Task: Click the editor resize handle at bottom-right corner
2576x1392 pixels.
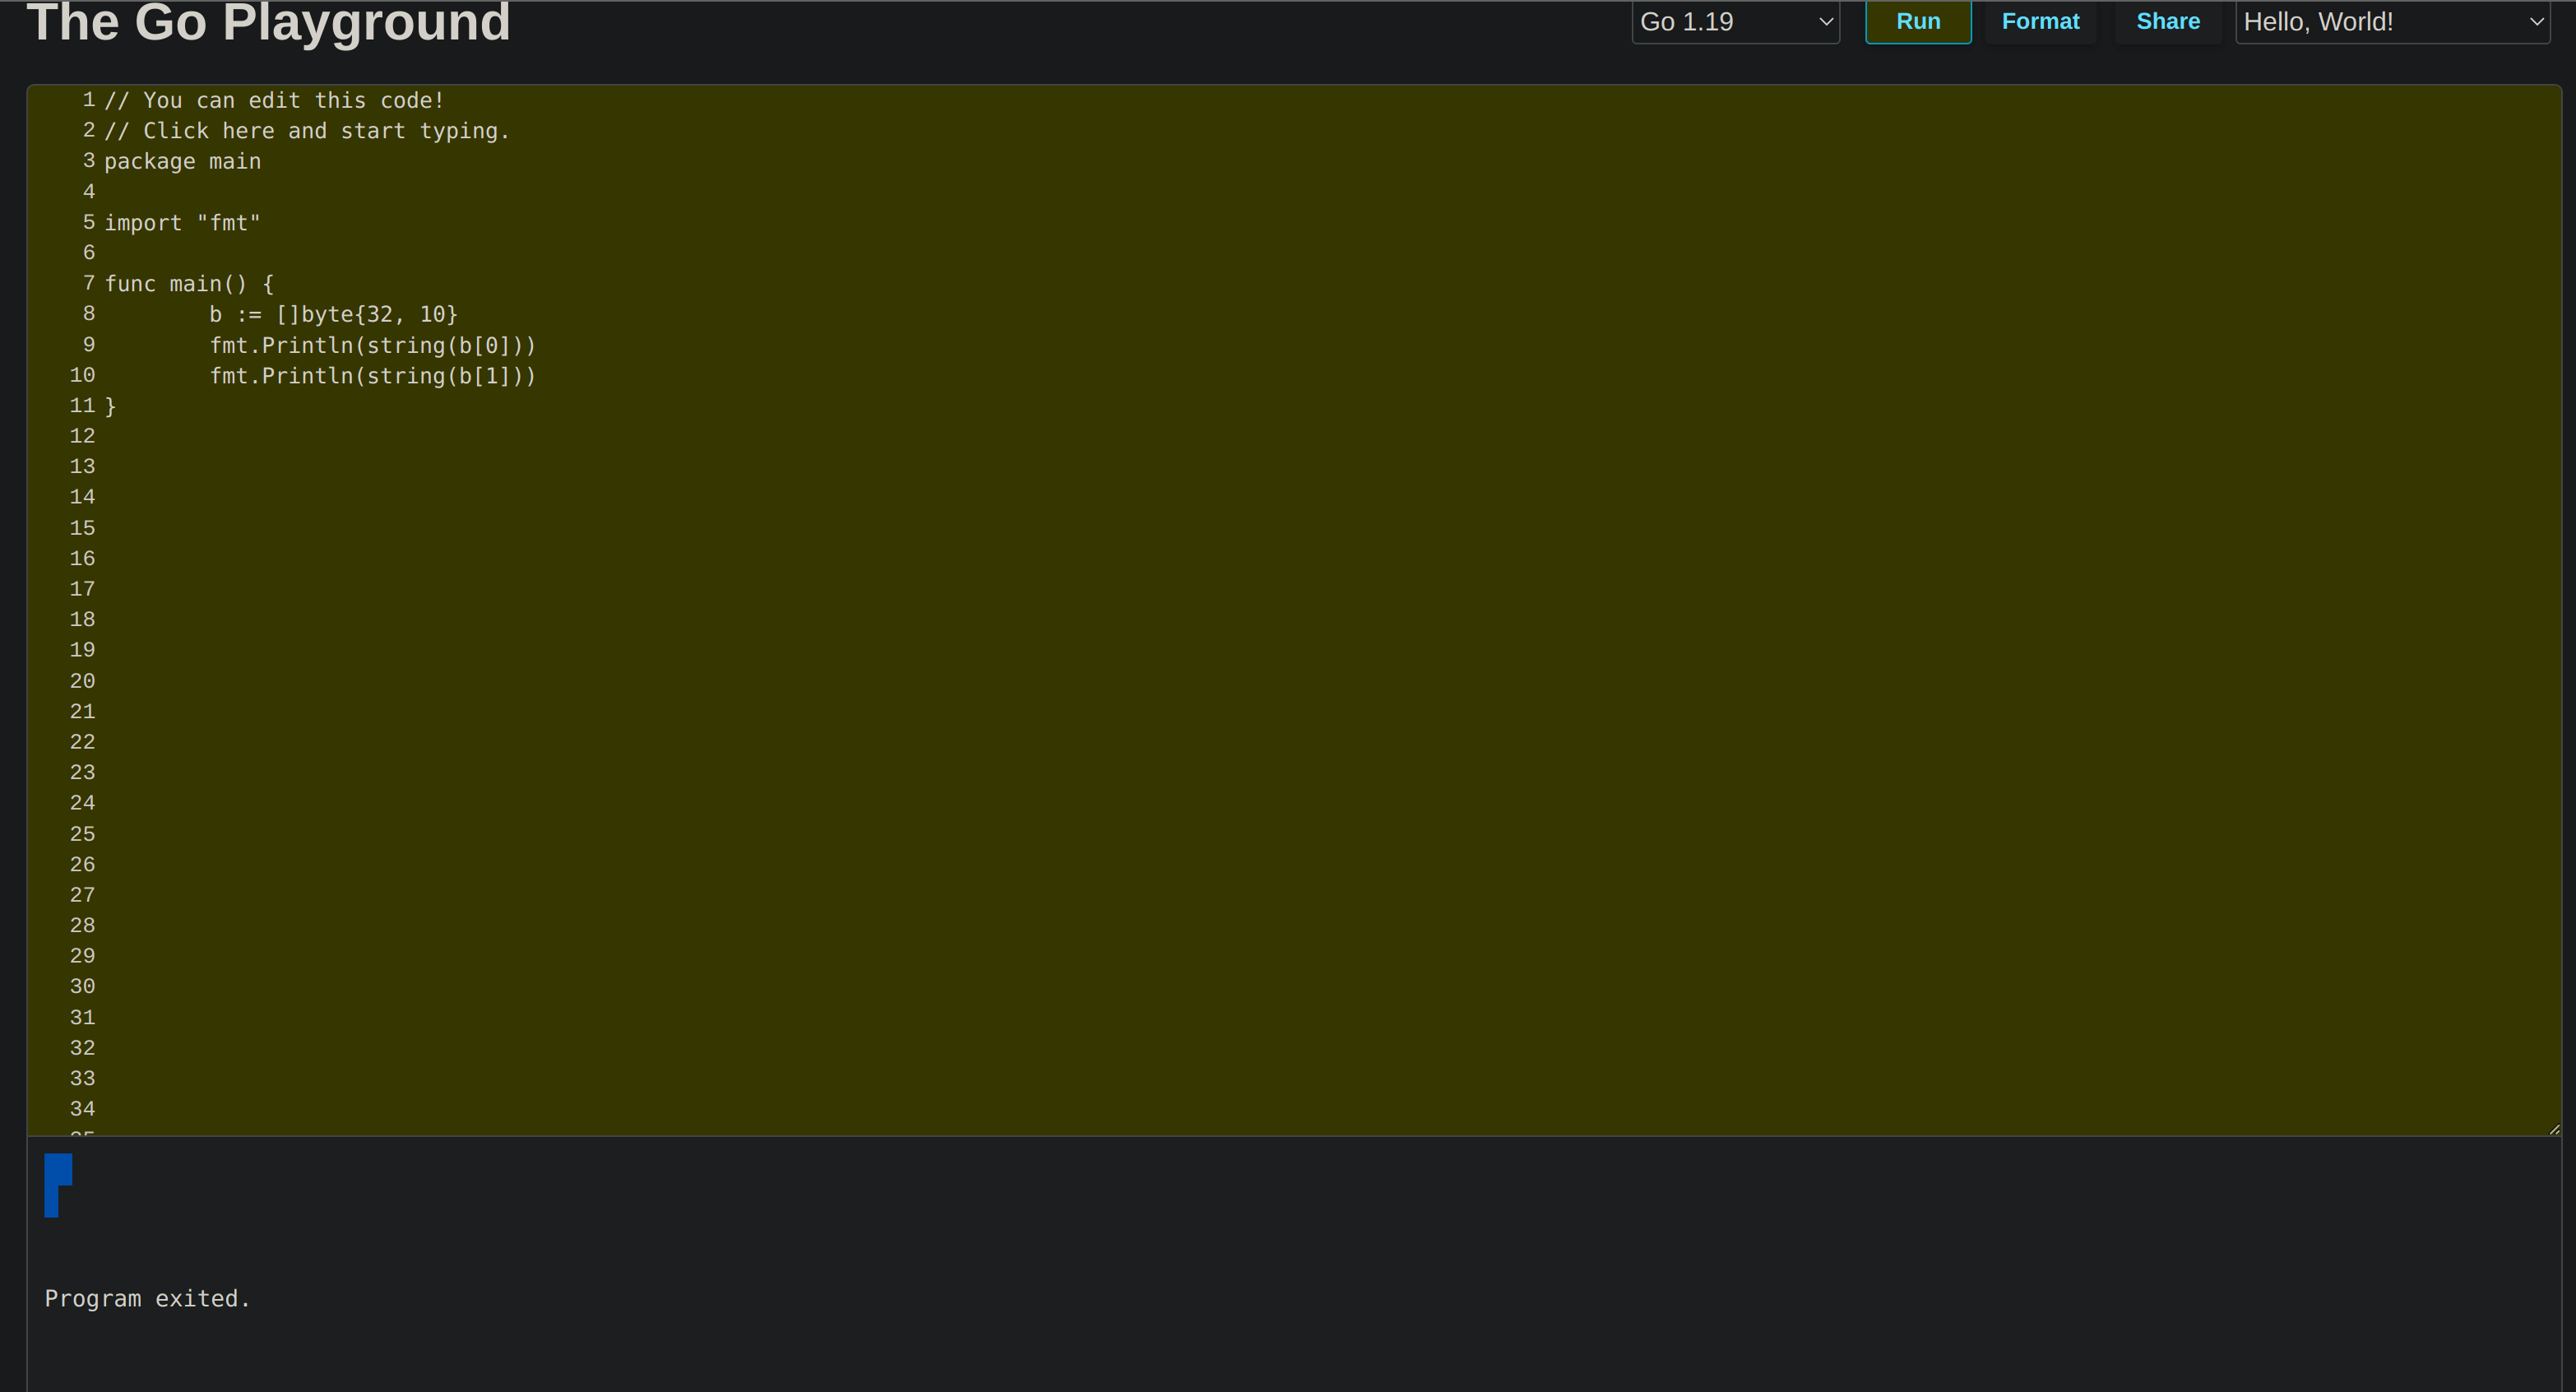Action: click(x=2554, y=1129)
